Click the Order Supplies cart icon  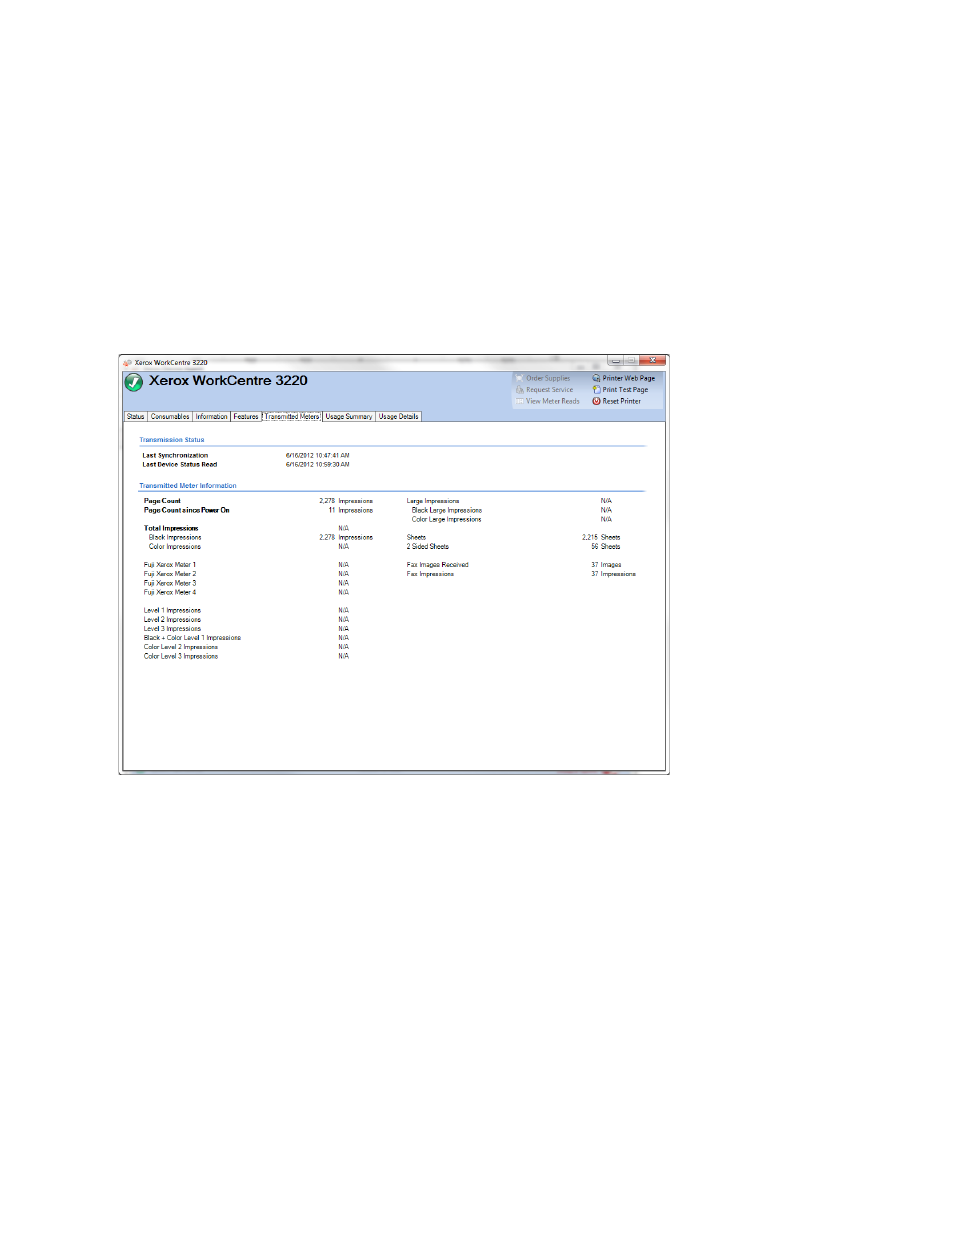coord(520,378)
